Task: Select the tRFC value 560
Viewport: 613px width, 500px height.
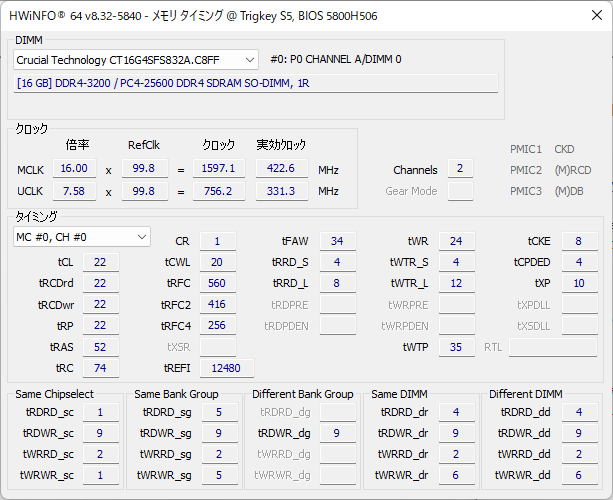Action: (217, 283)
